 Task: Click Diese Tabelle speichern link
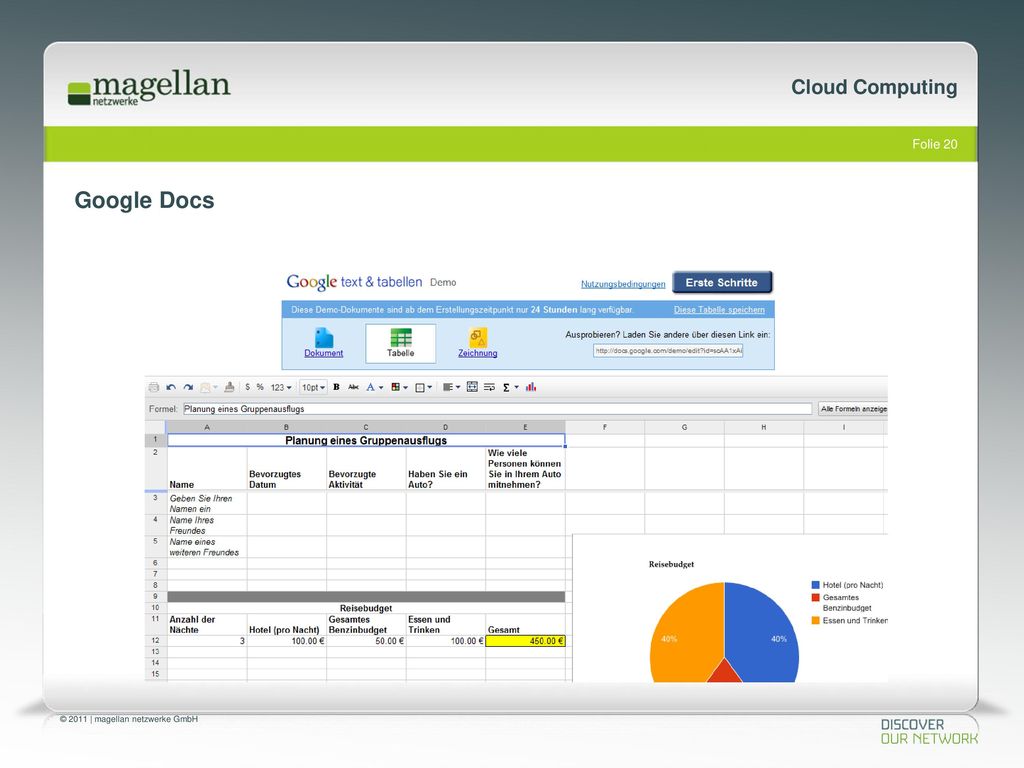(719, 310)
